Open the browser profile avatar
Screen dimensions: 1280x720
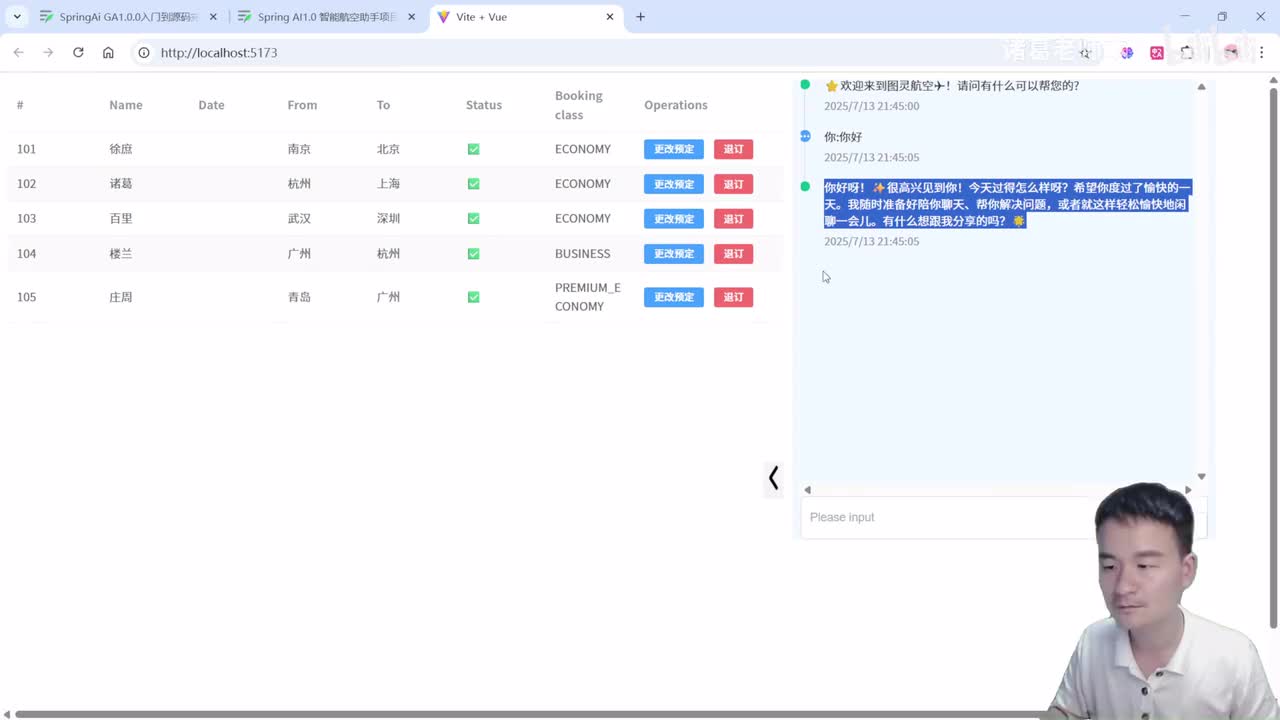point(1231,52)
